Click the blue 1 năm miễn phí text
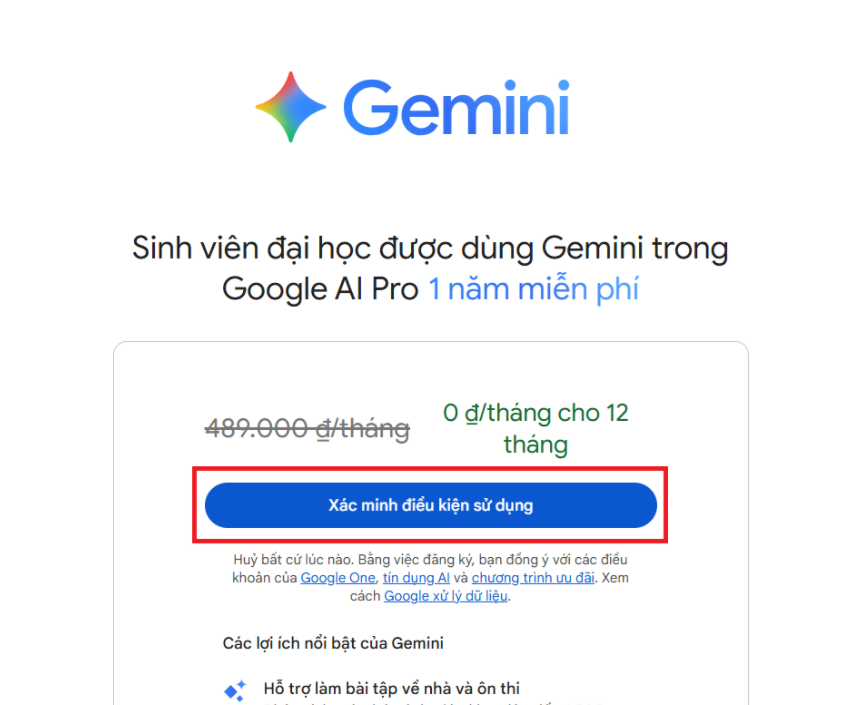The image size is (864, 705). (533, 289)
